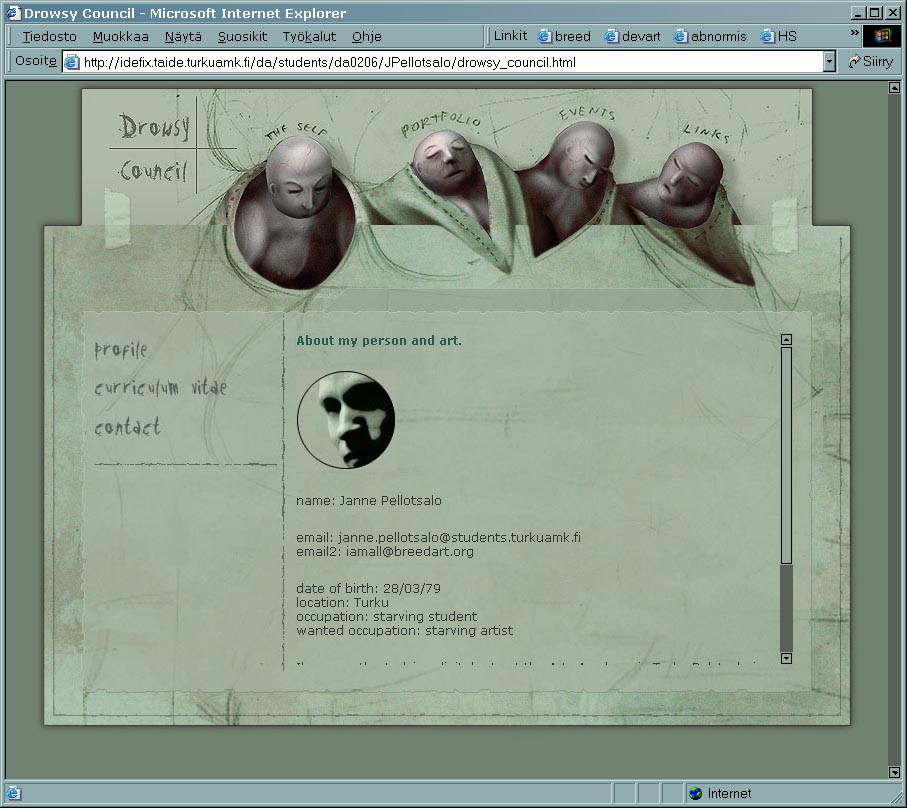The width and height of the screenshot is (907, 808).
Task: Click the inner frame scroll up arrow
Action: click(786, 340)
